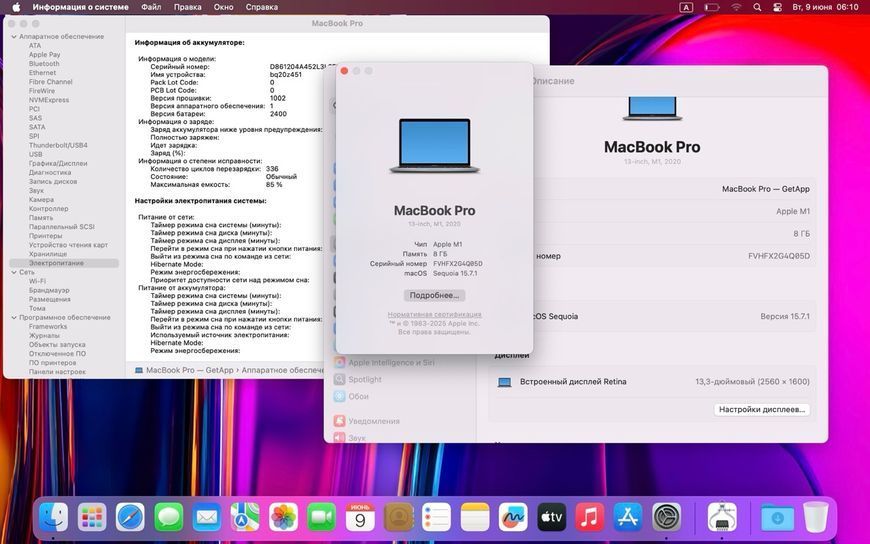Open the Trash in the Dock

pos(816,517)
